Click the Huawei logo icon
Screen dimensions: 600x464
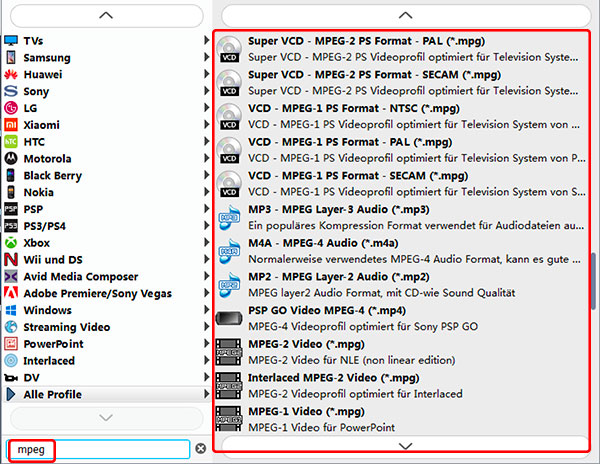tap(11, 74)
